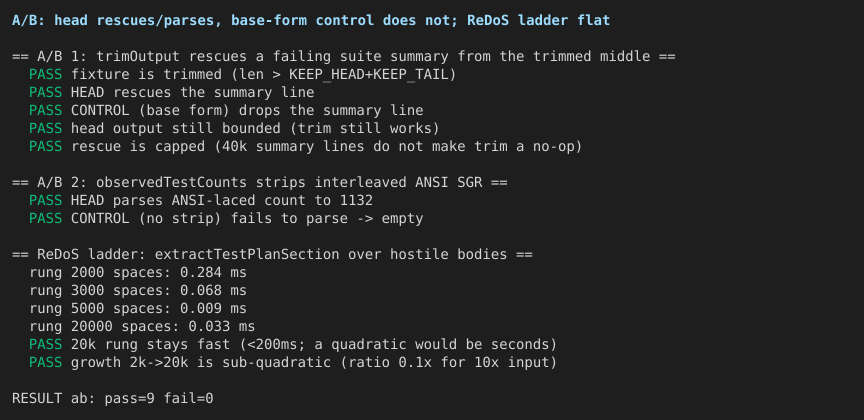Screen dimensions: 864x420
Task: Click the 'RESULT ab: pass=9 fail=0' line
Action: (x=112, y=399)
